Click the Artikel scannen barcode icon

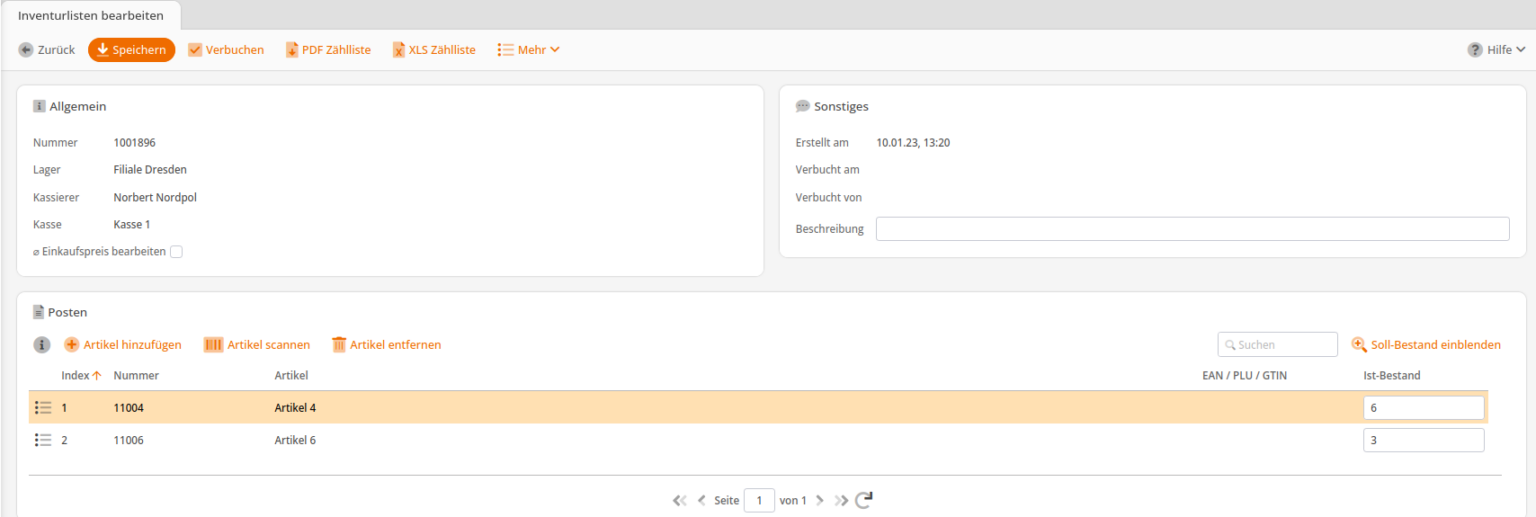coord(213,345)
